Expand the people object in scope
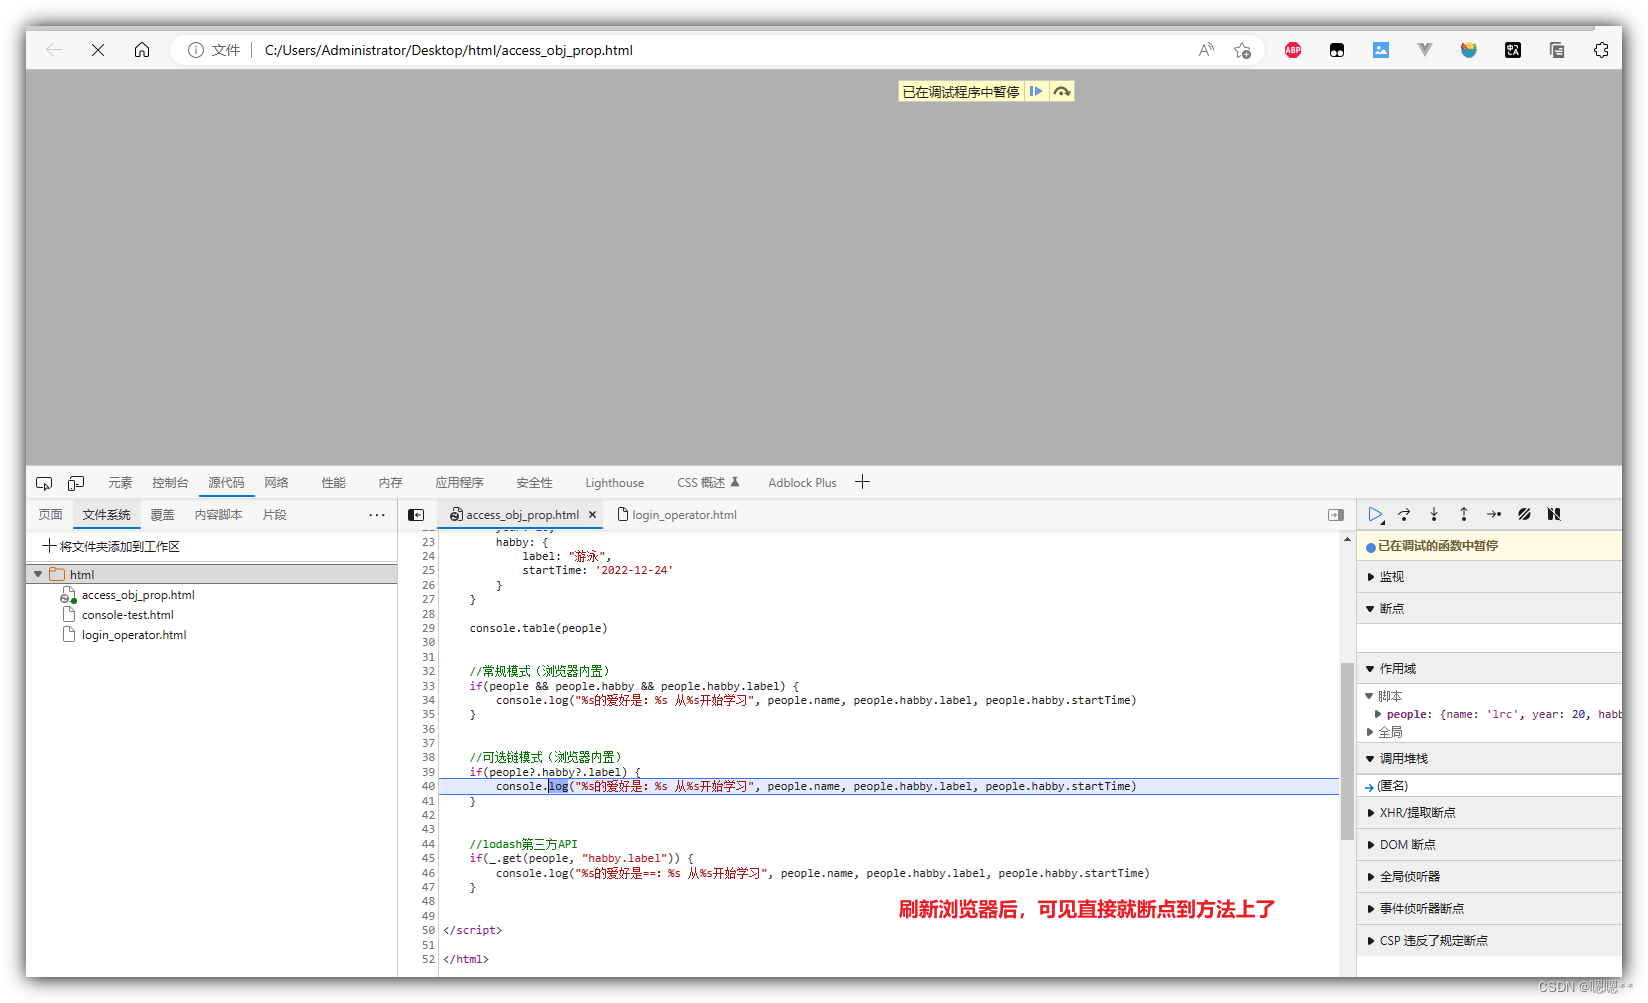The height and width of the screenshot is (1003, 1648). (1378, 714)
